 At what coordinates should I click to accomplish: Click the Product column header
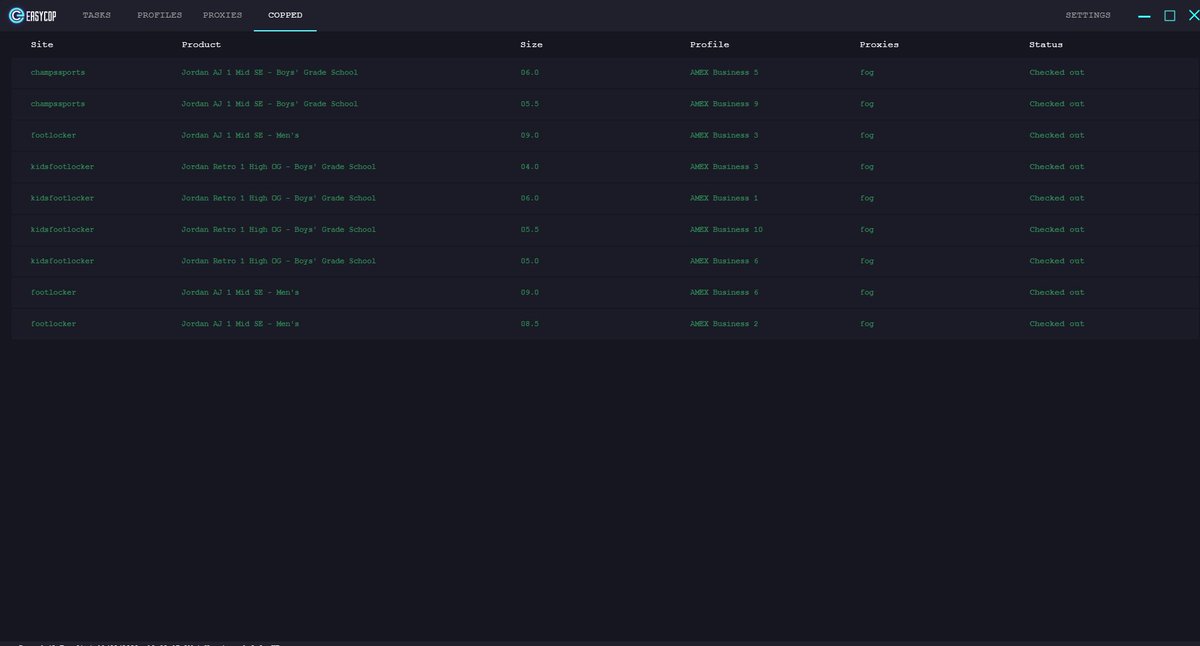(201, 45)
